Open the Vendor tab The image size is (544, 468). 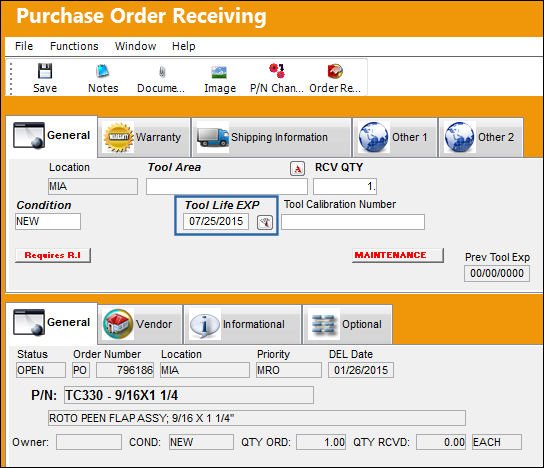point(140,324)
